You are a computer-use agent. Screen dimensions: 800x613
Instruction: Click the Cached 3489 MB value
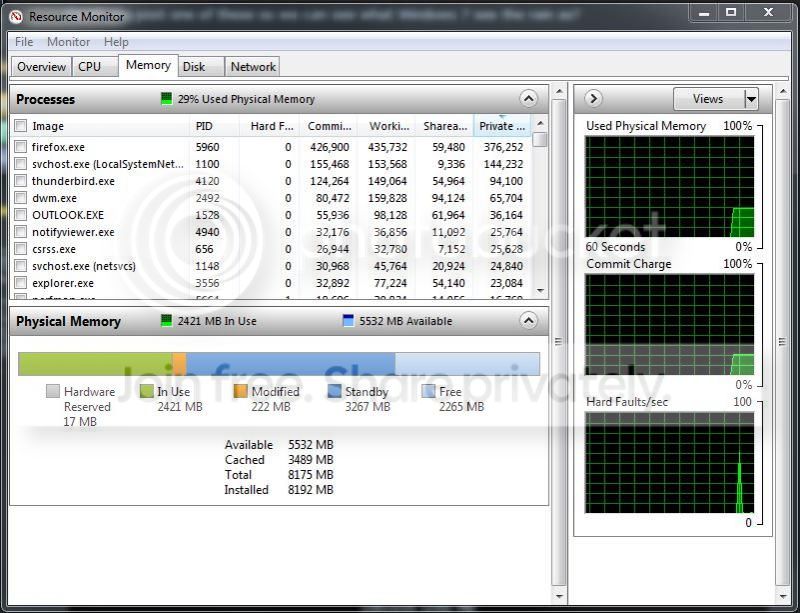pos(310,459)
